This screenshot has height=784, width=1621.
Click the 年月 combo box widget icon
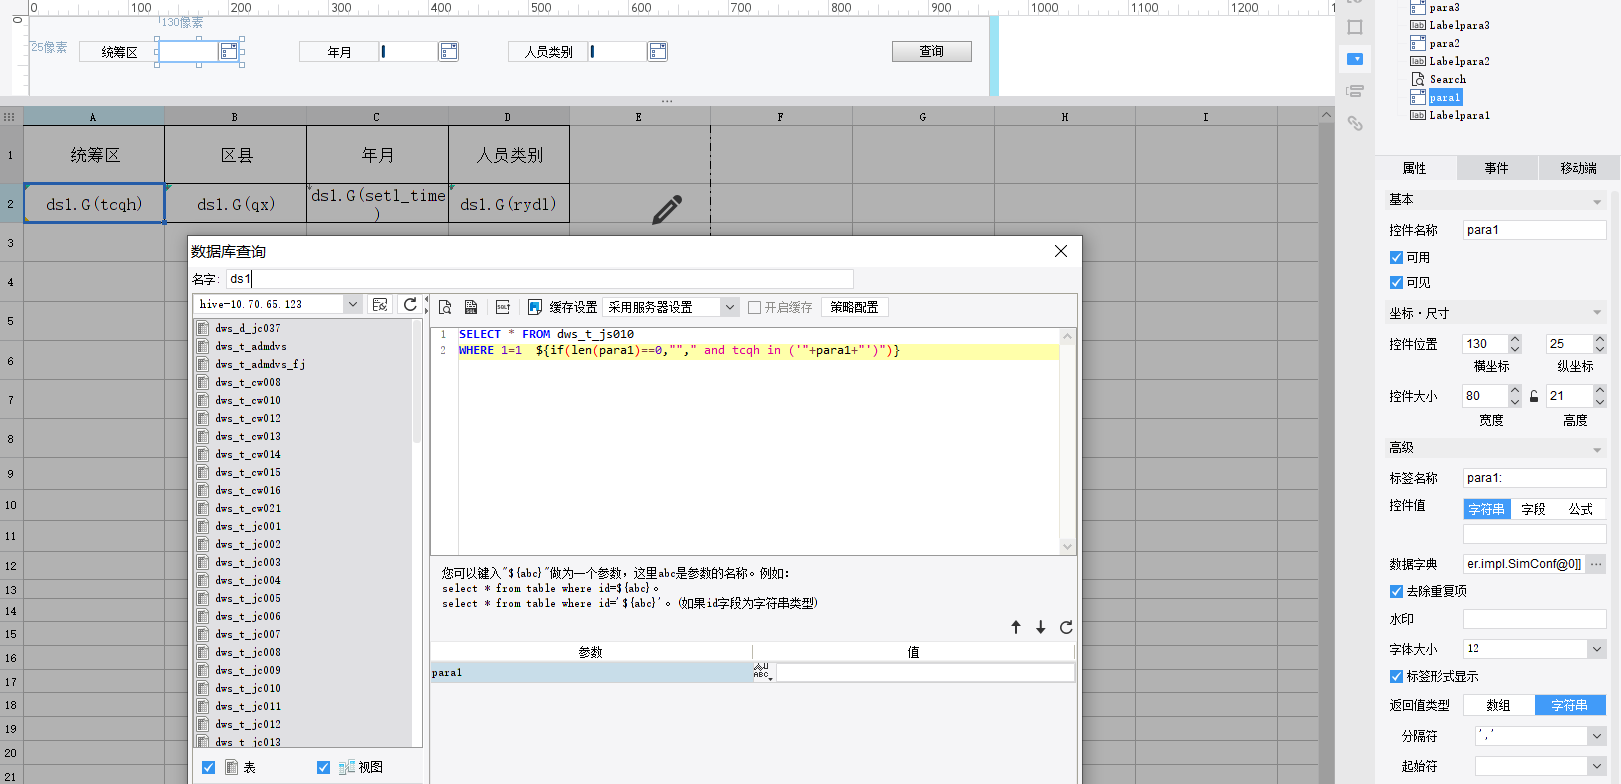click(x=448, y=51)
